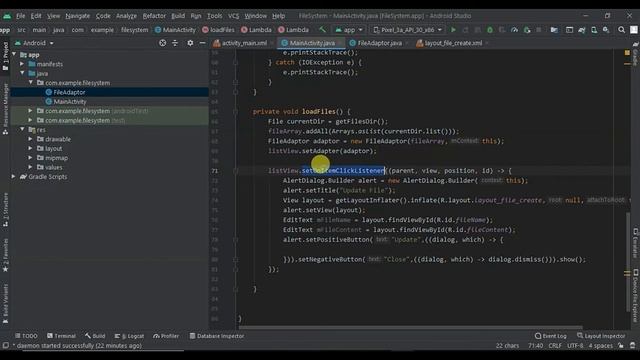
Task: Toggle read-only lock icon in status bar
Action: click(620, 346)
